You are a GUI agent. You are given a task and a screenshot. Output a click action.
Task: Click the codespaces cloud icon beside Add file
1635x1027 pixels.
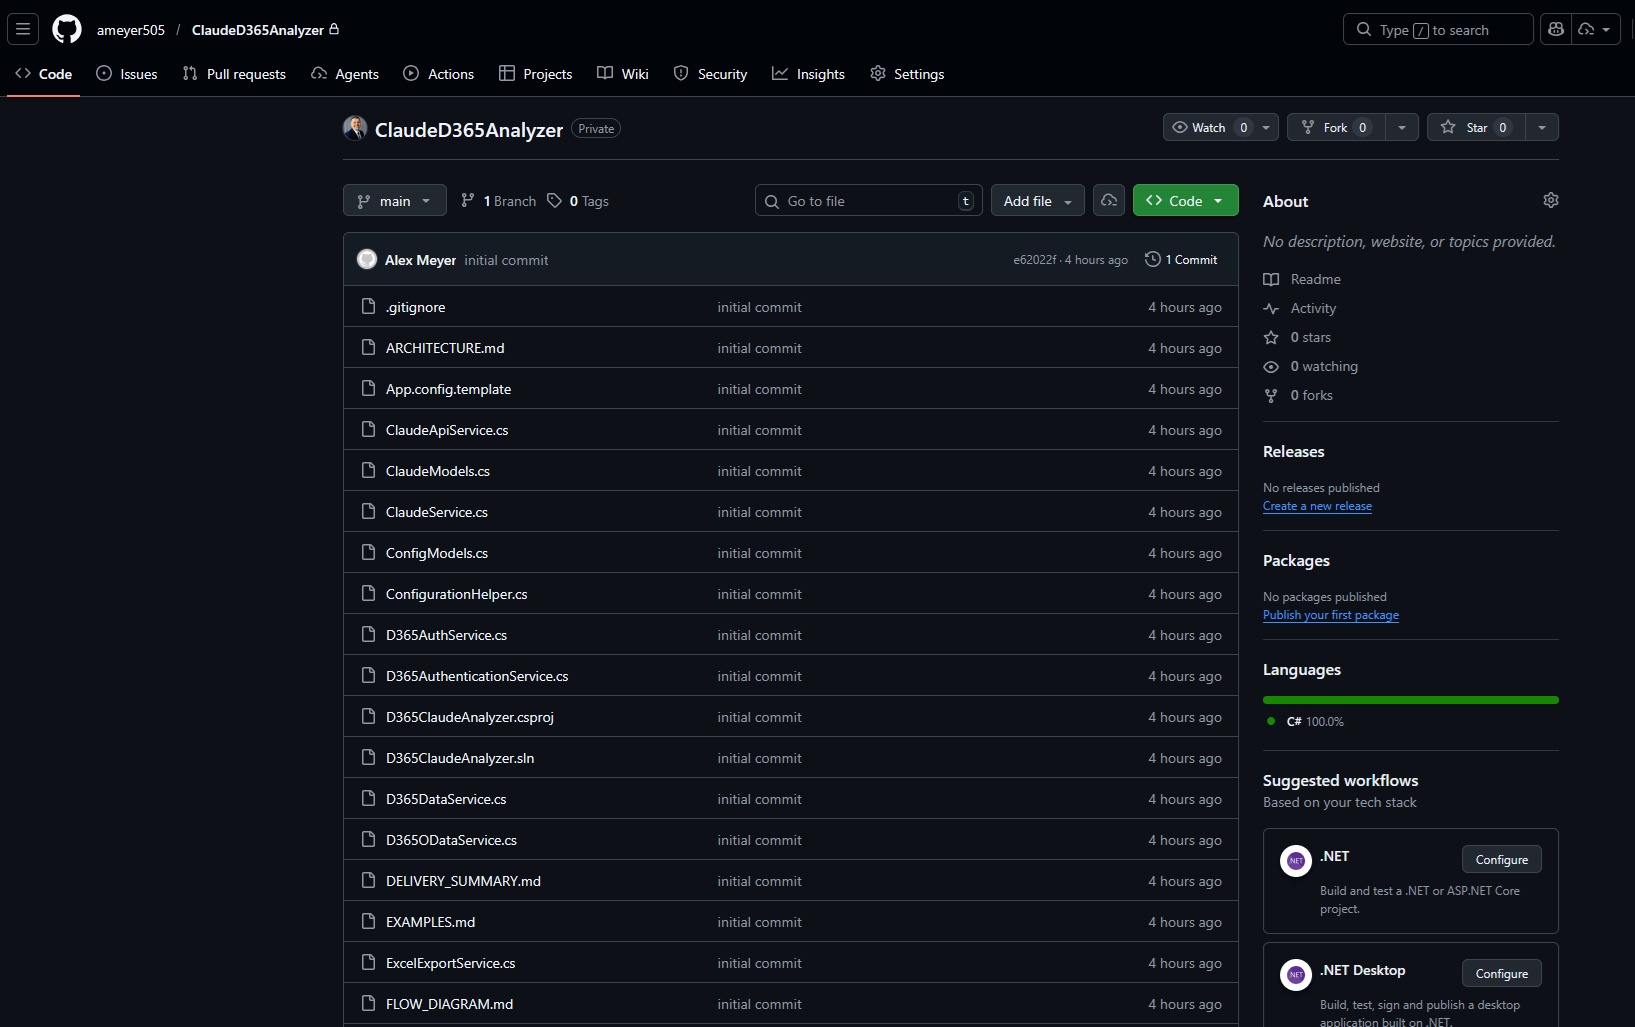coord(1109,201)
